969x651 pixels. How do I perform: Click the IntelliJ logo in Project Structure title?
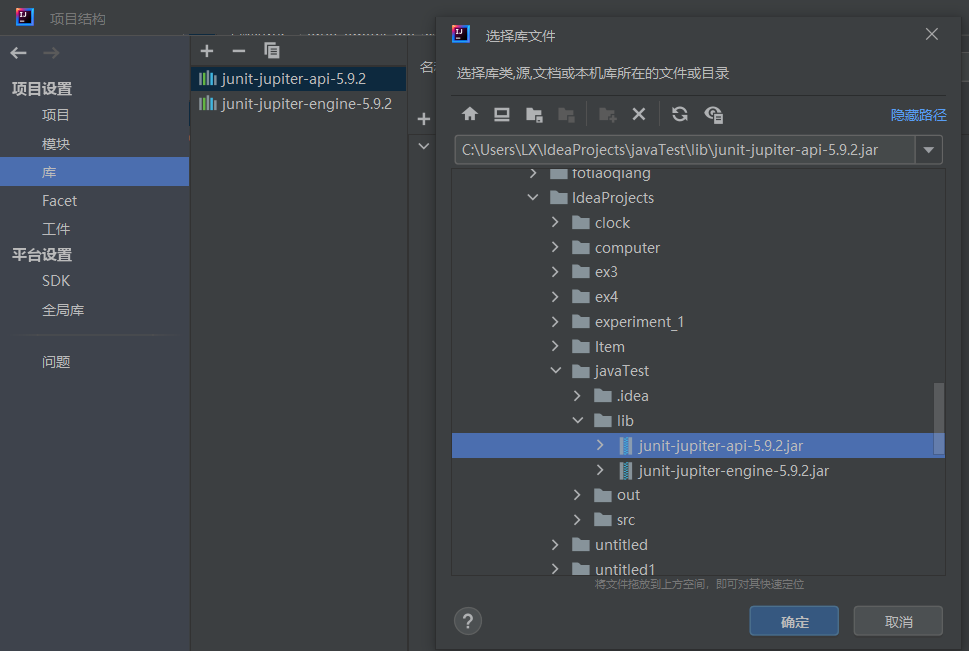click(25, 17)
